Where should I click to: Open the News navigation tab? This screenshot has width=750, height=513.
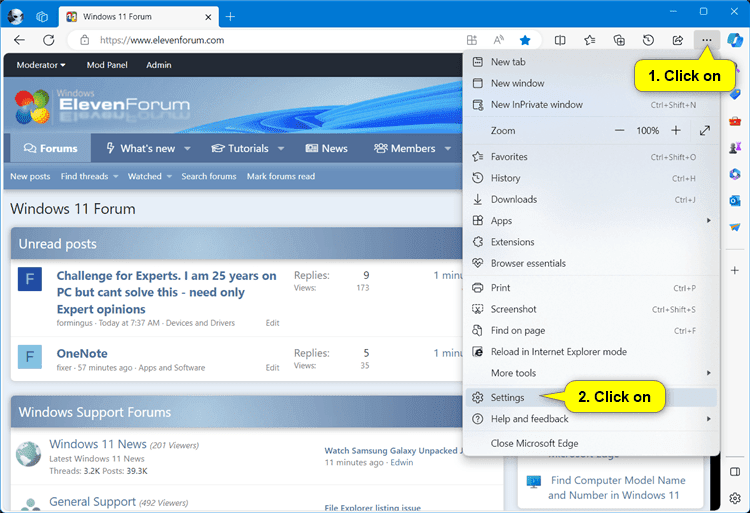(327, 149)
